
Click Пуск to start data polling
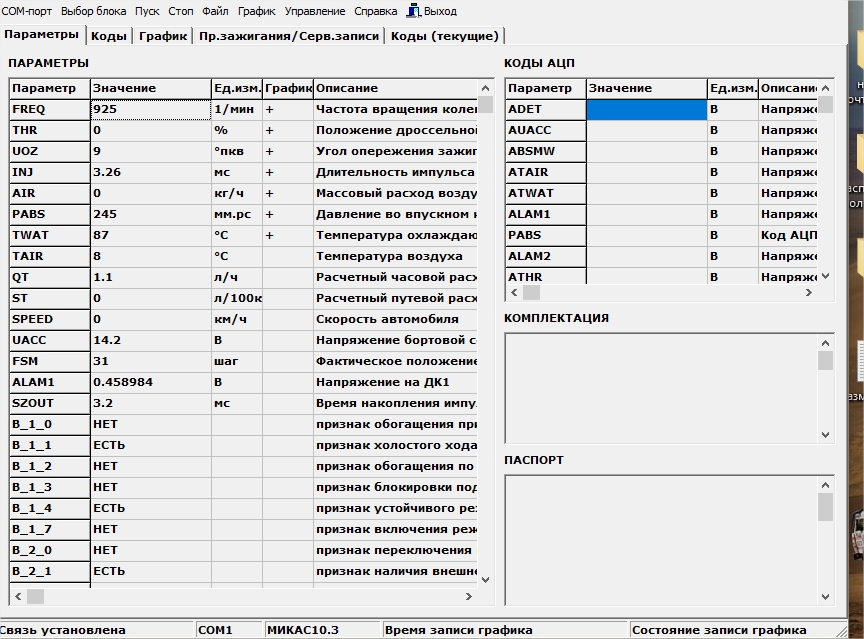[147, 11]
